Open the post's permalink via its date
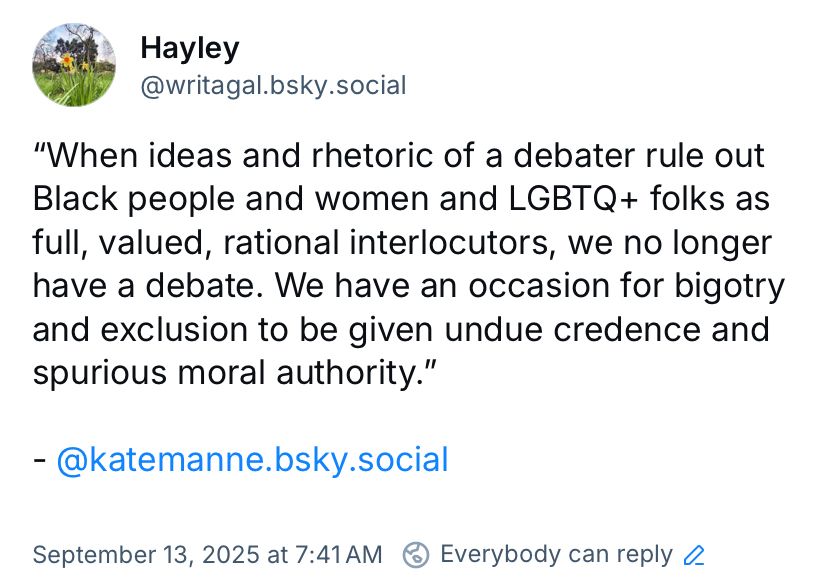The image size is (828, 581). click(x=206, y=554)
